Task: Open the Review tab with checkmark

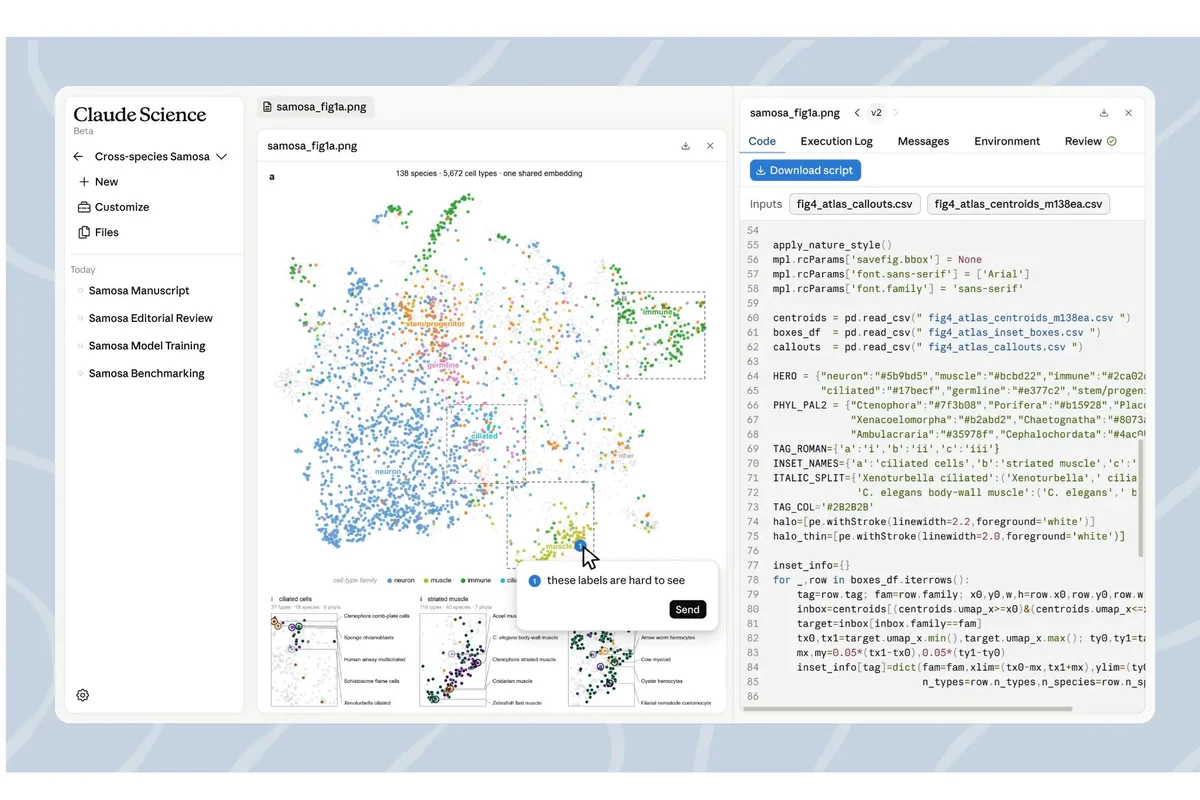Action: tap(1090, 141)
